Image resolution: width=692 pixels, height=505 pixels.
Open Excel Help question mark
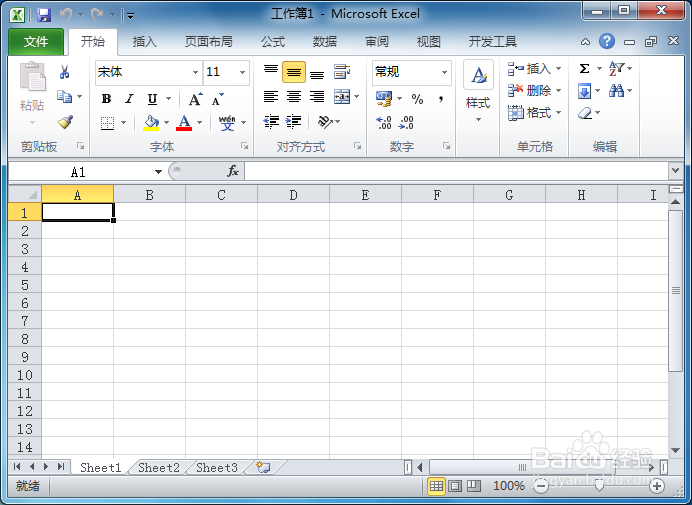click(607, 41)
